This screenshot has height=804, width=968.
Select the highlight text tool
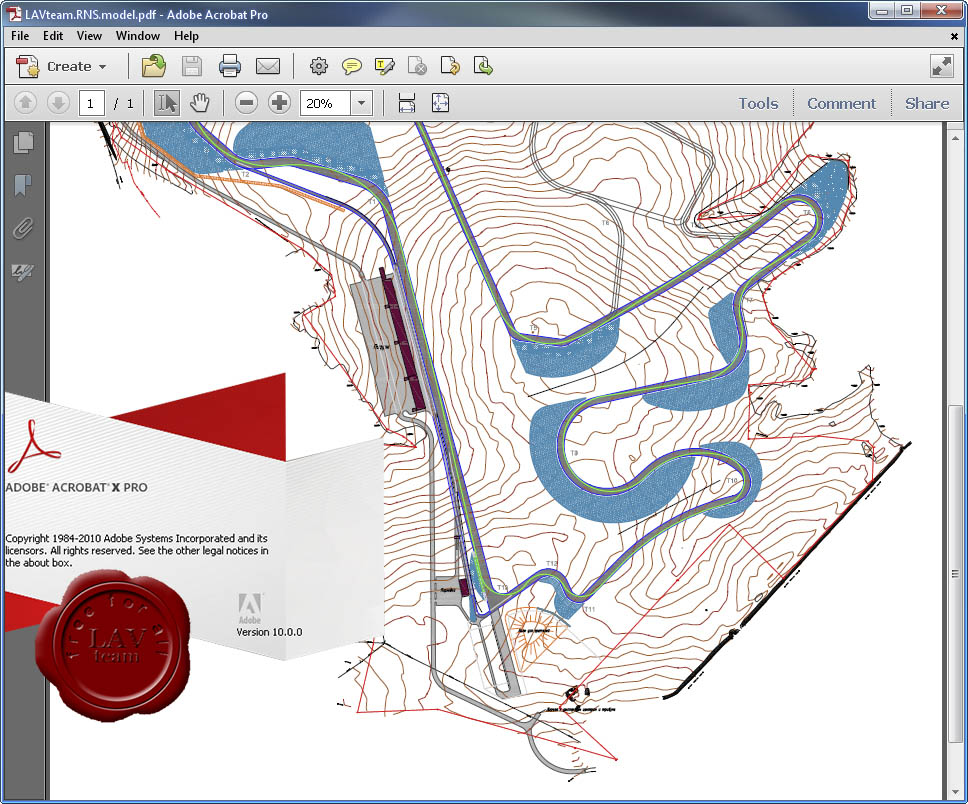pos(385,66)
